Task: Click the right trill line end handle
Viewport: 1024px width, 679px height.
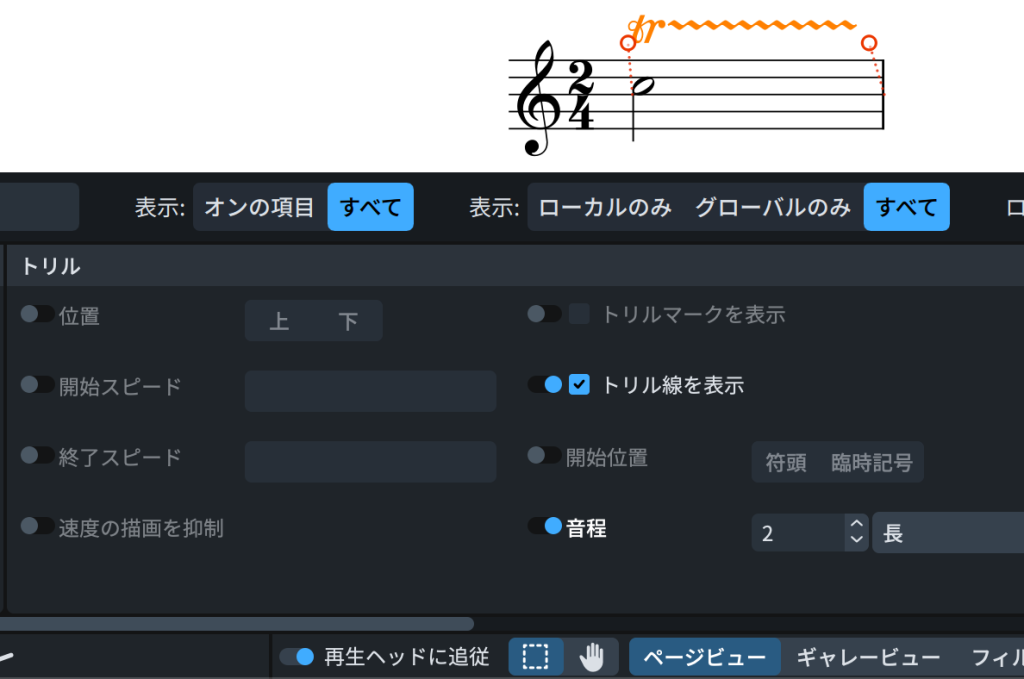Action: click(869, 42)
